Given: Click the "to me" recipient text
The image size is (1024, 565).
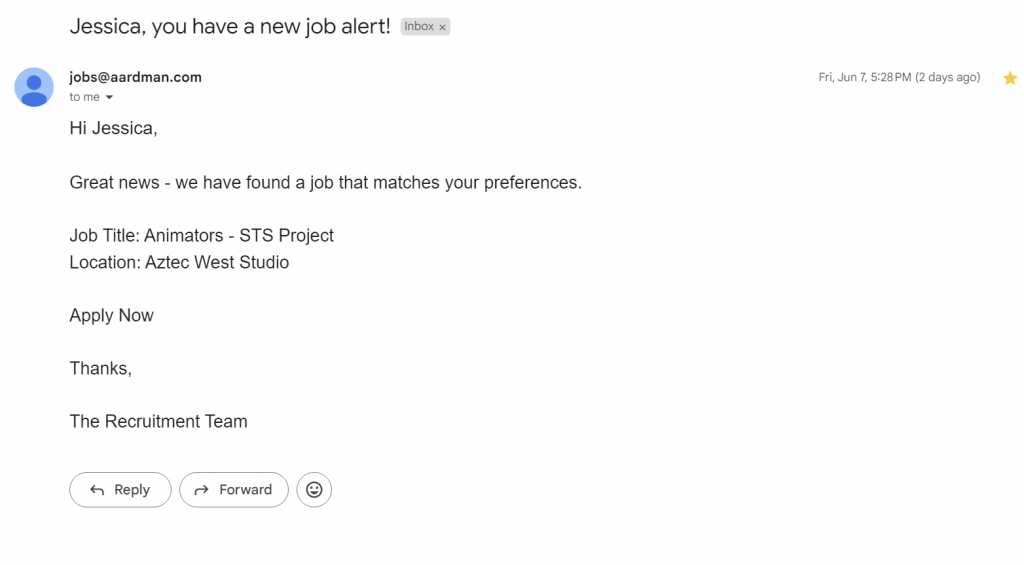Looking at the screenshot, I should click(84, 97).
